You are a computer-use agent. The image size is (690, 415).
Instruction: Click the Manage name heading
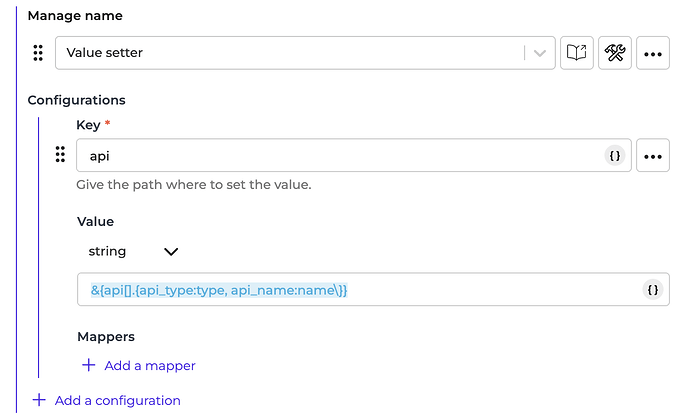pos(74,17)
